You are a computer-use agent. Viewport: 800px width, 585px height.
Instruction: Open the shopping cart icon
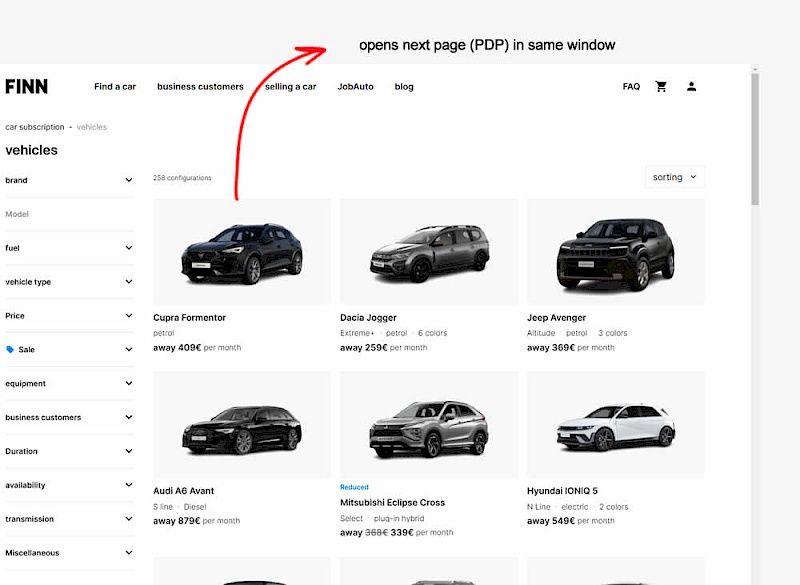(x=661, y=87)
